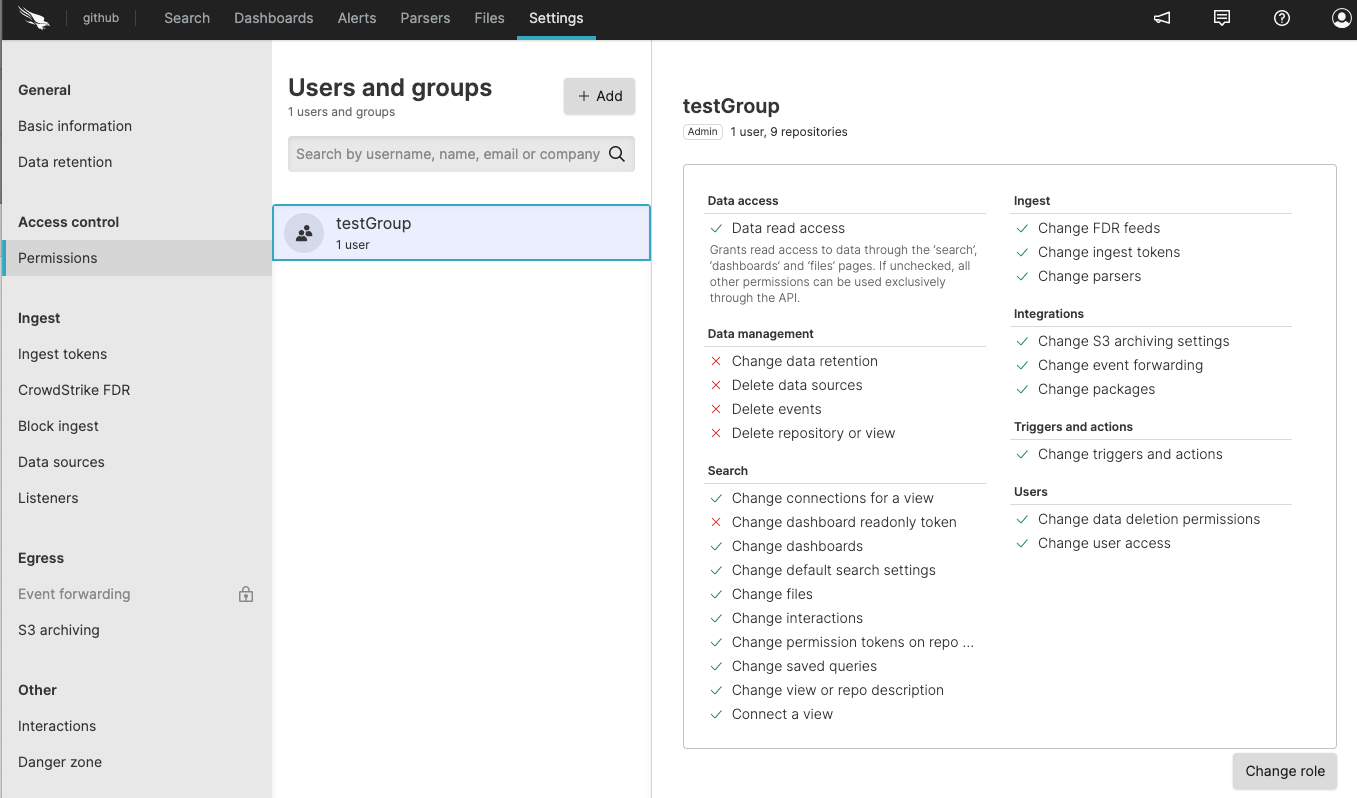This screenshot has width=1357, height=798.
Task: Switch to the Dashboards tab
Action: (x=273, y=17)
